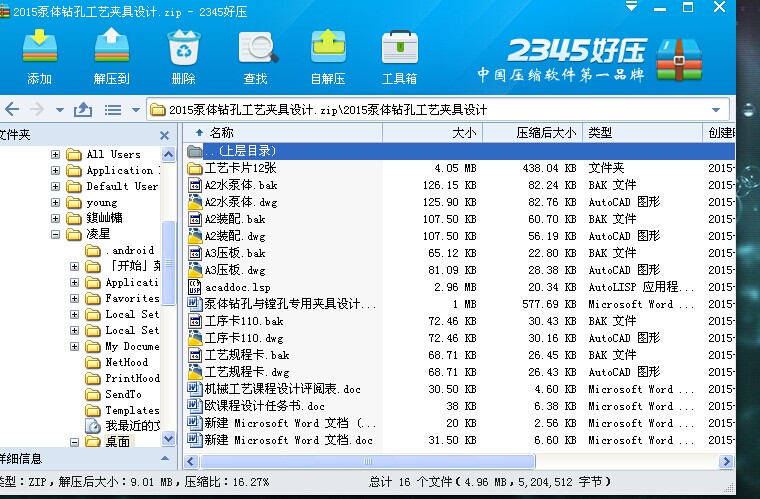760x499 pixels.
Task: Open the title bar menu triangle icon
Action: (x=631, y=7)
